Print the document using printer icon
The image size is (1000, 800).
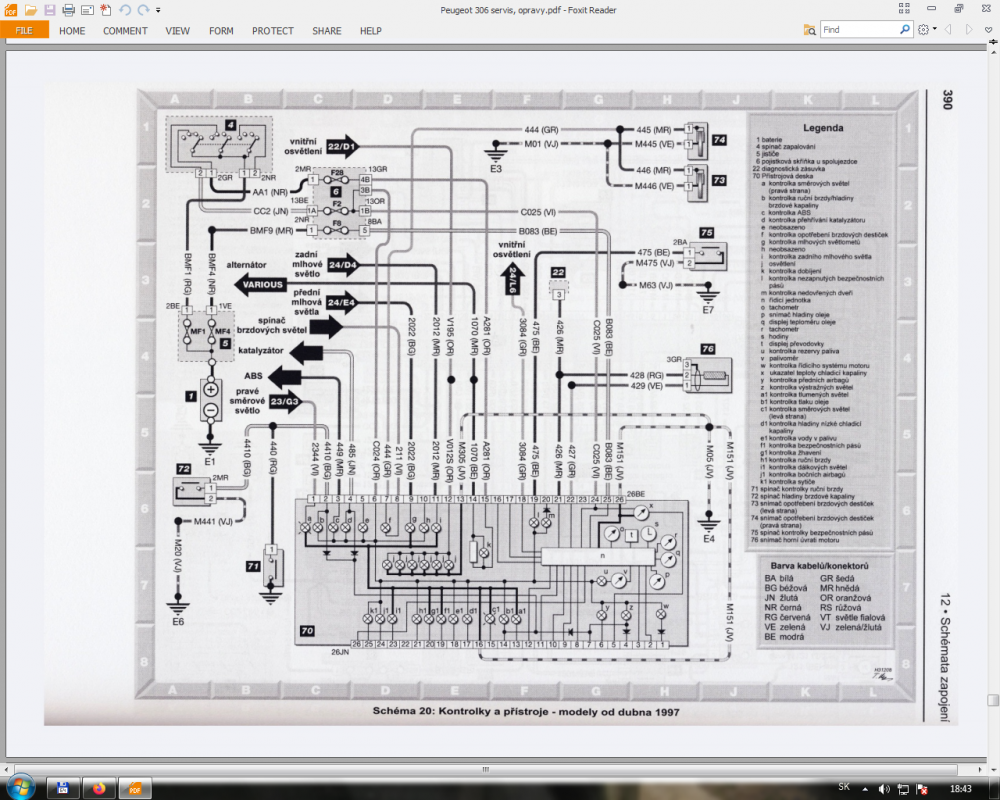point(68,10)
